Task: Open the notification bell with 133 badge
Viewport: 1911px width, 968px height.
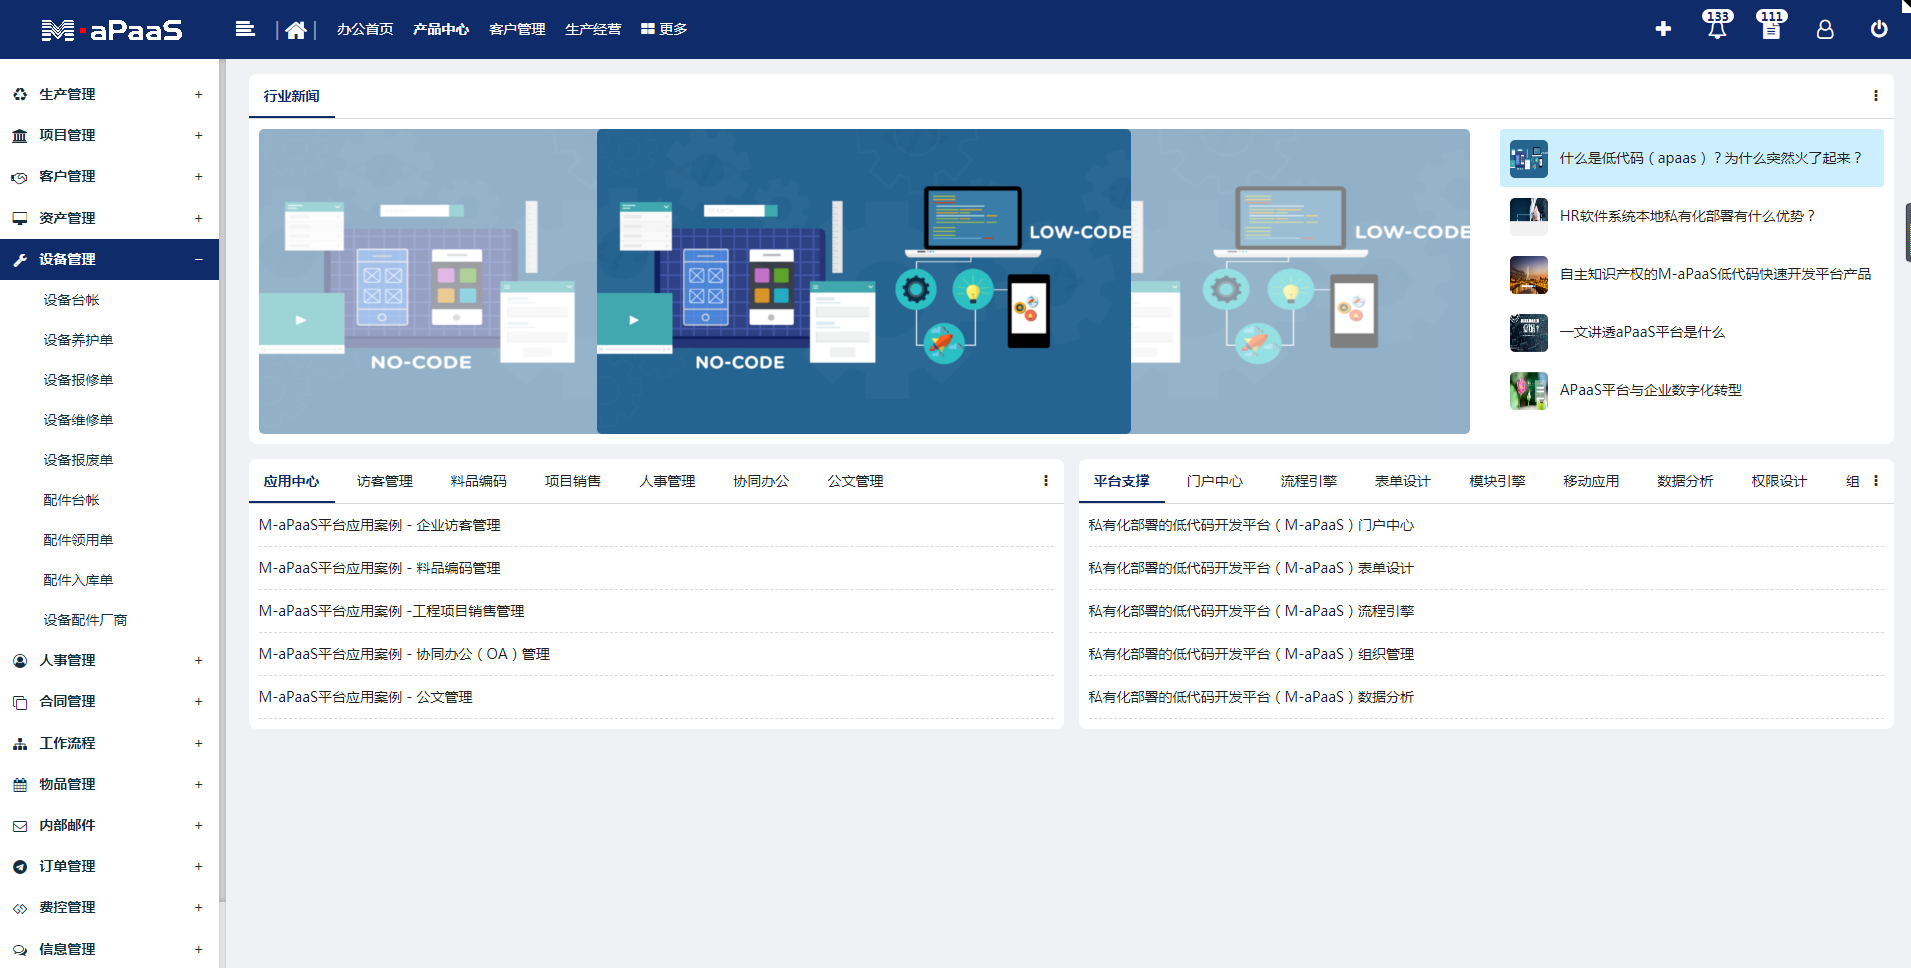Action: (x=1717, y=25)
